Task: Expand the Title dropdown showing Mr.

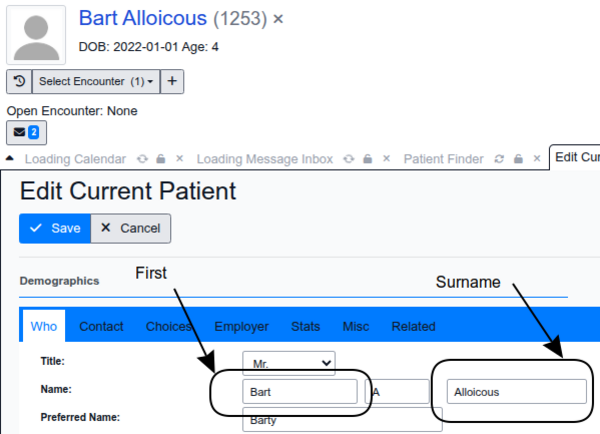Action: (x=289, y=361)
